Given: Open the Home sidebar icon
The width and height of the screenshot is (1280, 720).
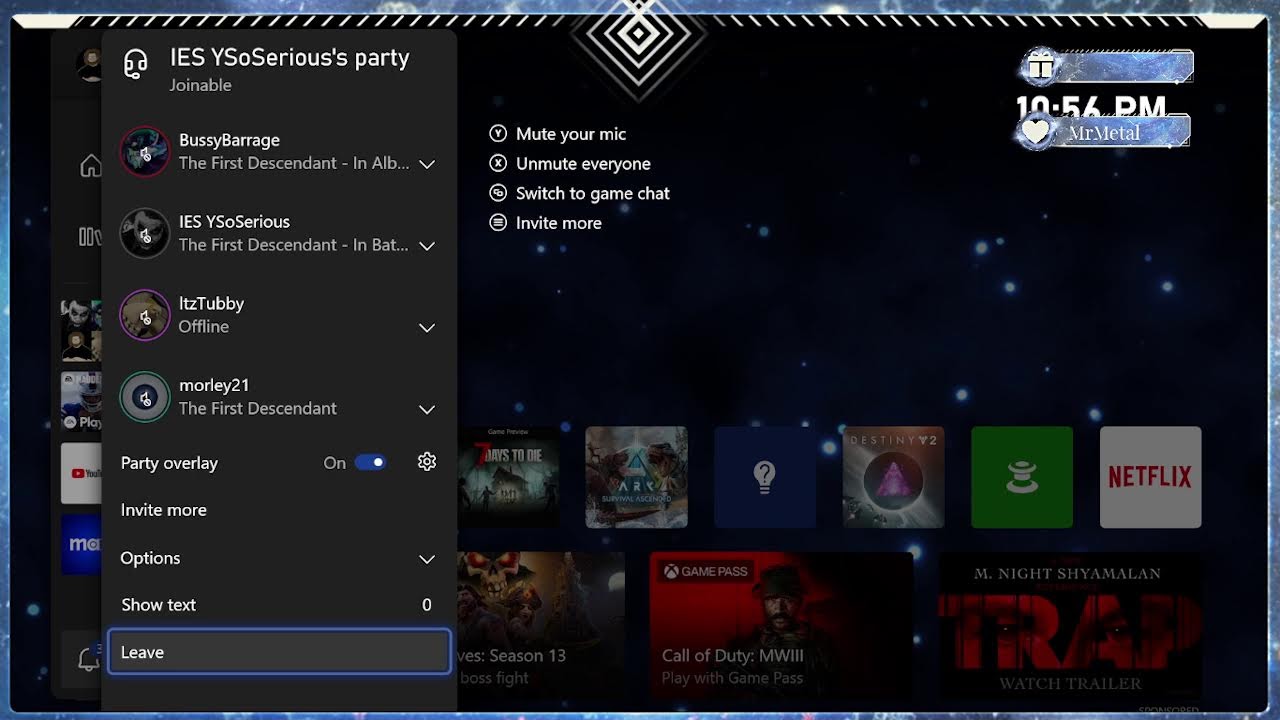Looking at the screenshot, I should 91,165.
